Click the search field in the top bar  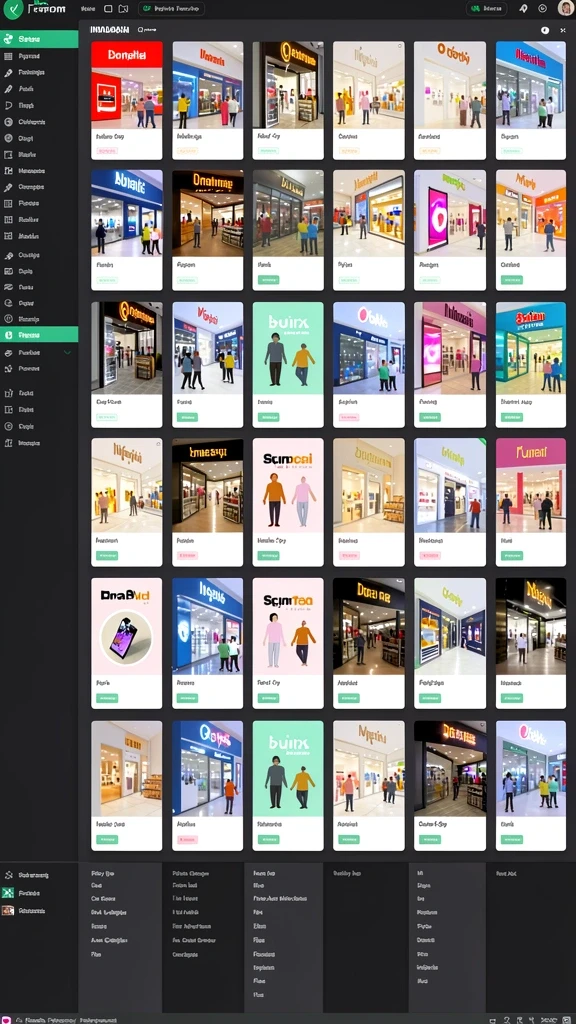click(171, 8)
